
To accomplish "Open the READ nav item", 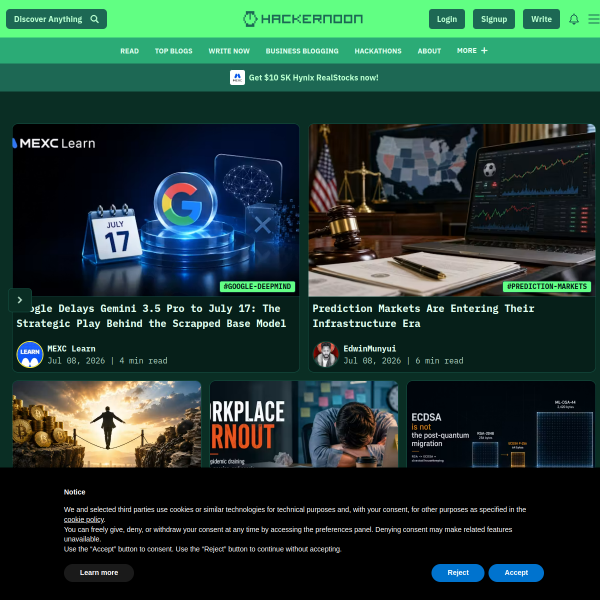I will (129, 51).
